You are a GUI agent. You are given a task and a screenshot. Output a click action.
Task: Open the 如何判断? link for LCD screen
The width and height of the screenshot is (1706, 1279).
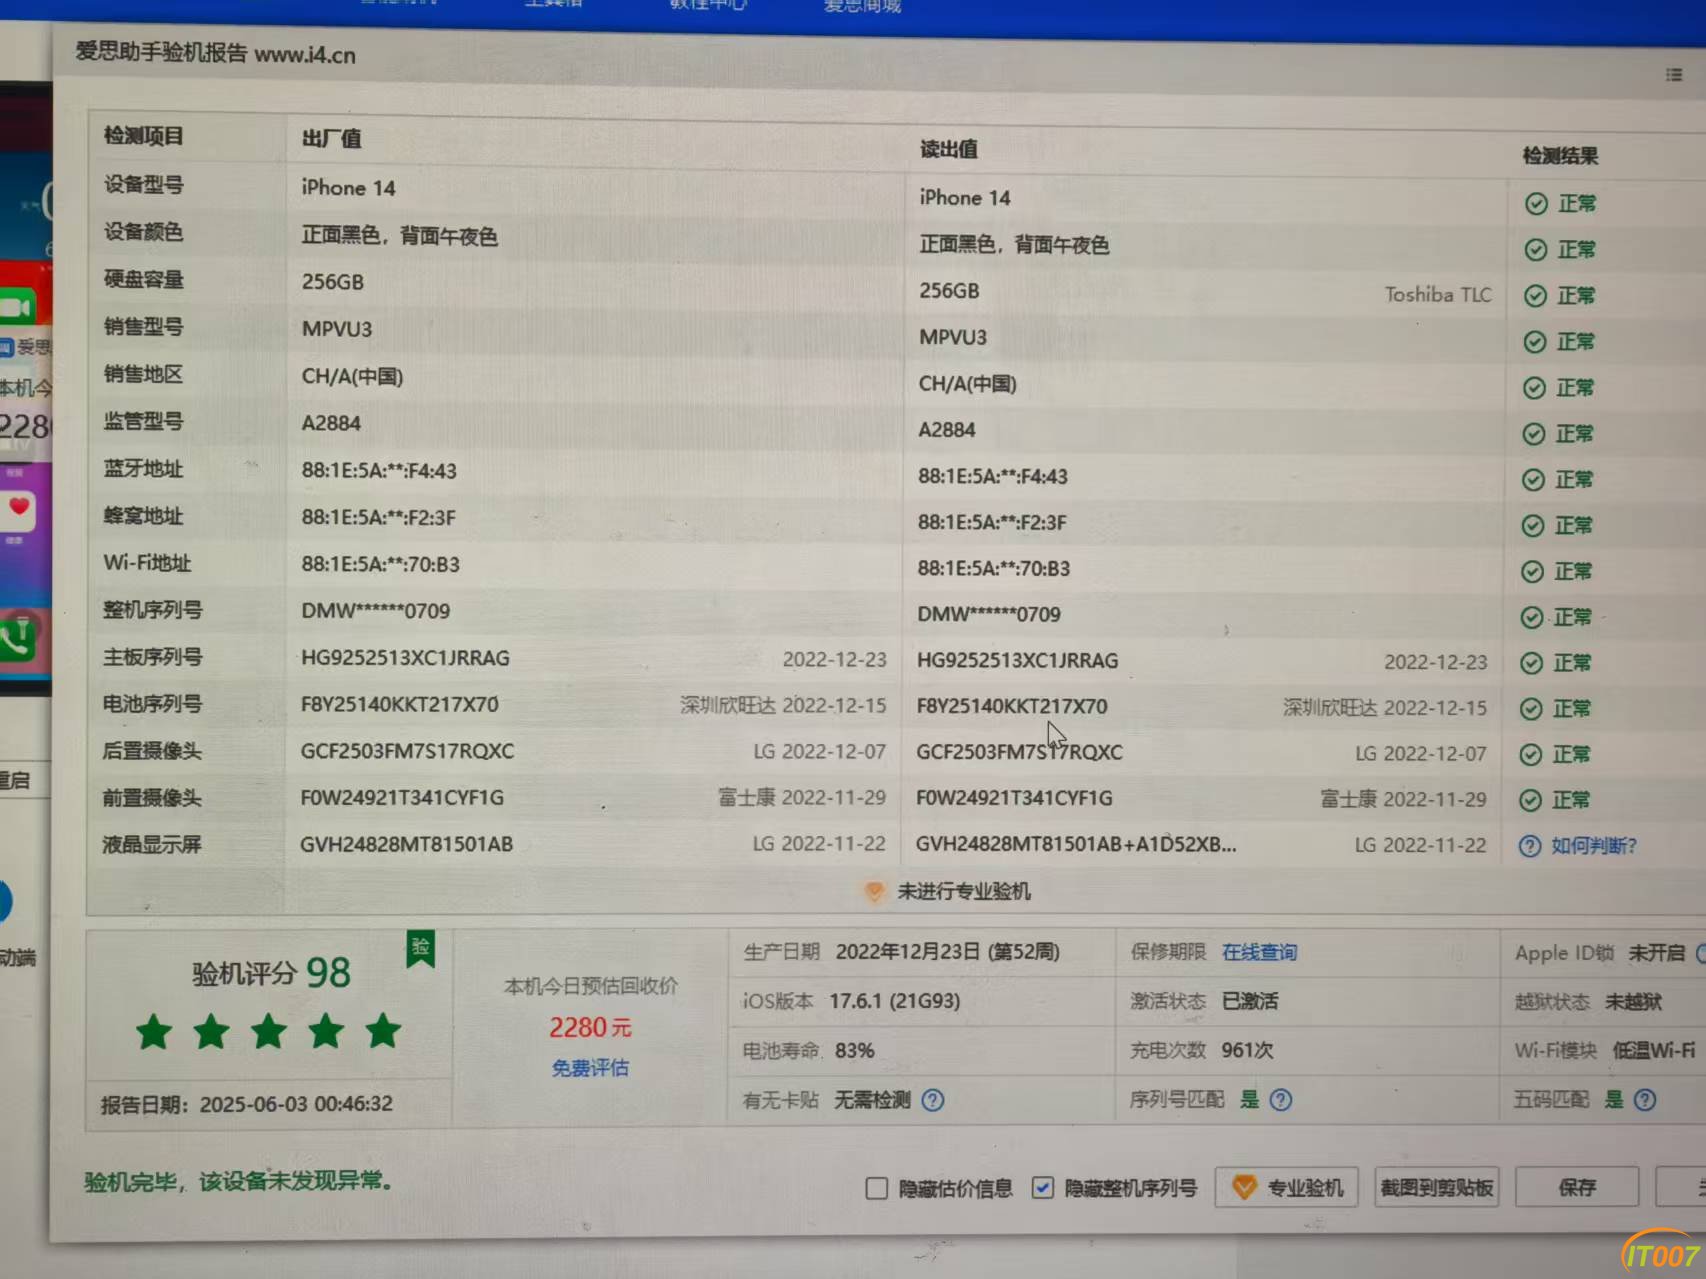1594,846
